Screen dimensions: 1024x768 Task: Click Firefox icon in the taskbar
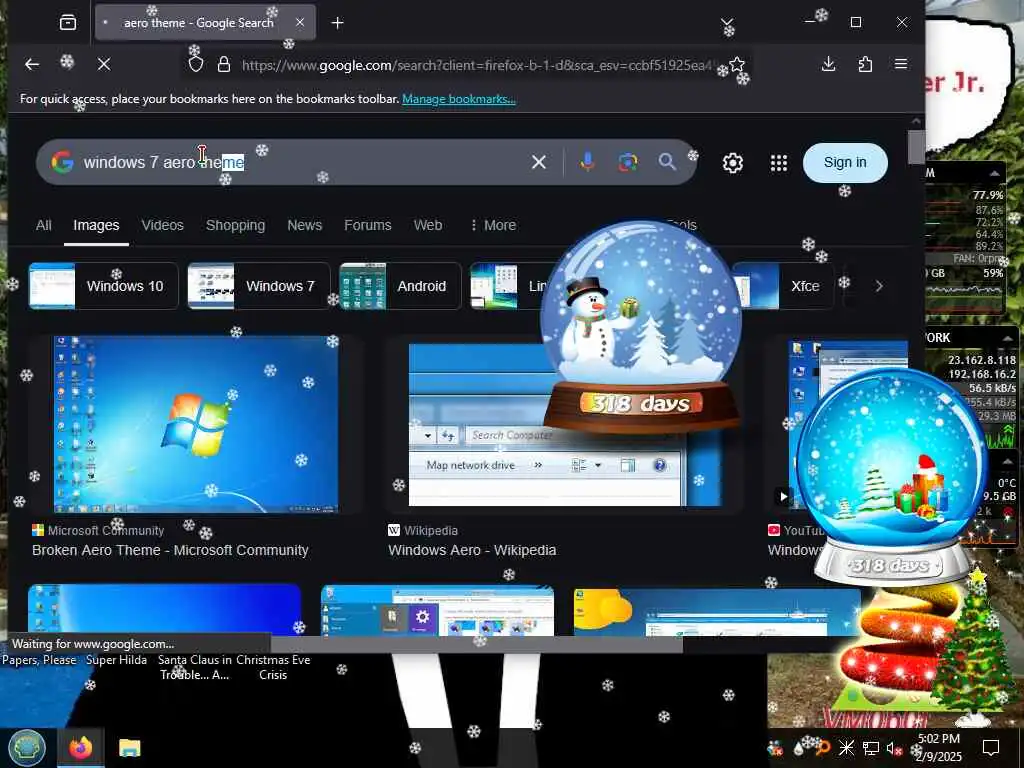point(80,748)
